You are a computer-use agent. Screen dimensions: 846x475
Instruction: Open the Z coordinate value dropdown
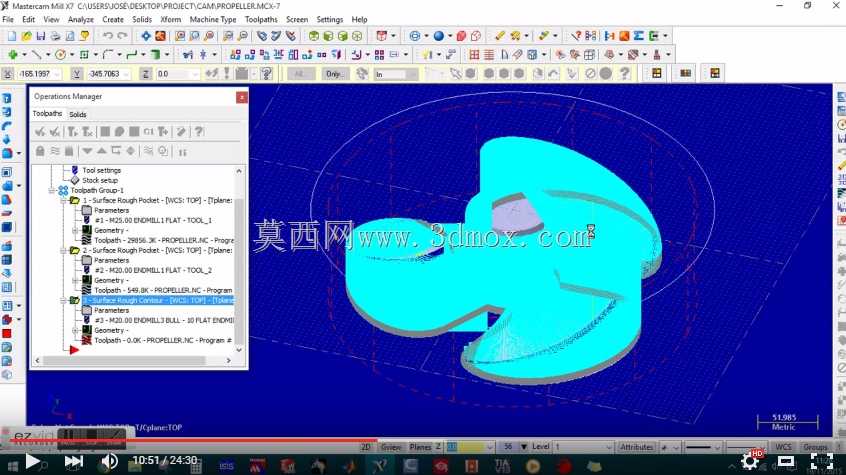click(x=195, y=74)
